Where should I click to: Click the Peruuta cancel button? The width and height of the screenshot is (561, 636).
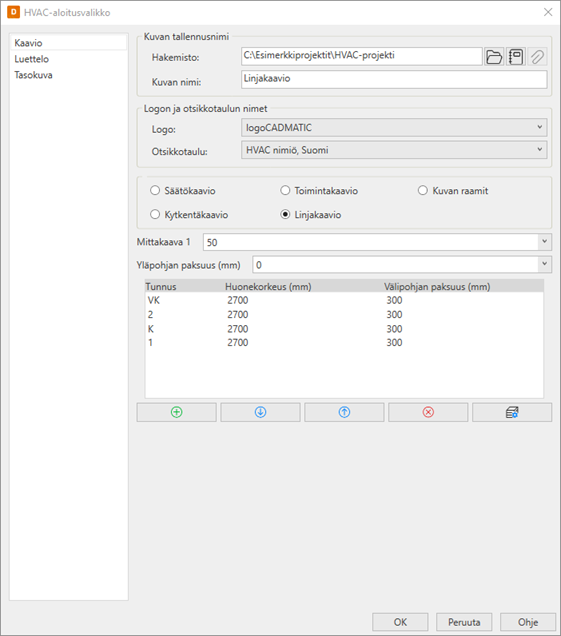coord(464,622)
